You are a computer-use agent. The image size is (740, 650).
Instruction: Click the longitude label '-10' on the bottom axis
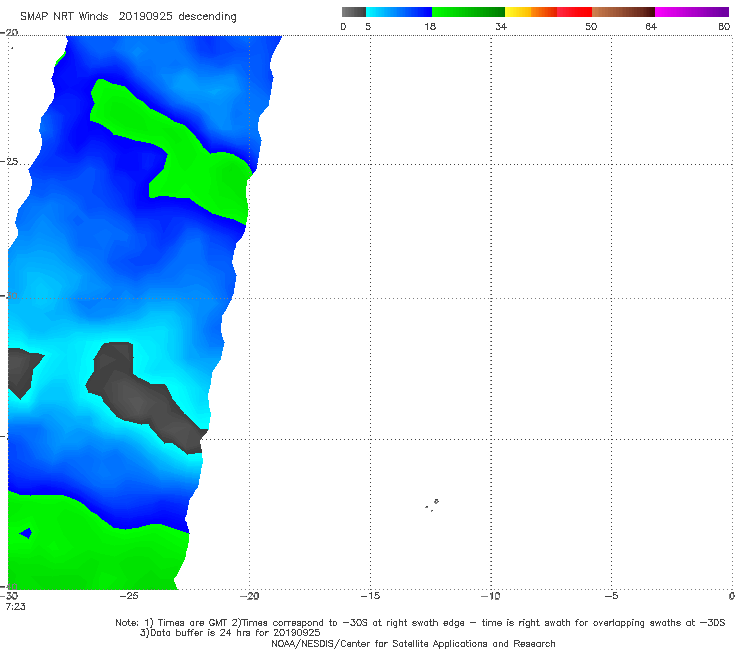(491, 596)
